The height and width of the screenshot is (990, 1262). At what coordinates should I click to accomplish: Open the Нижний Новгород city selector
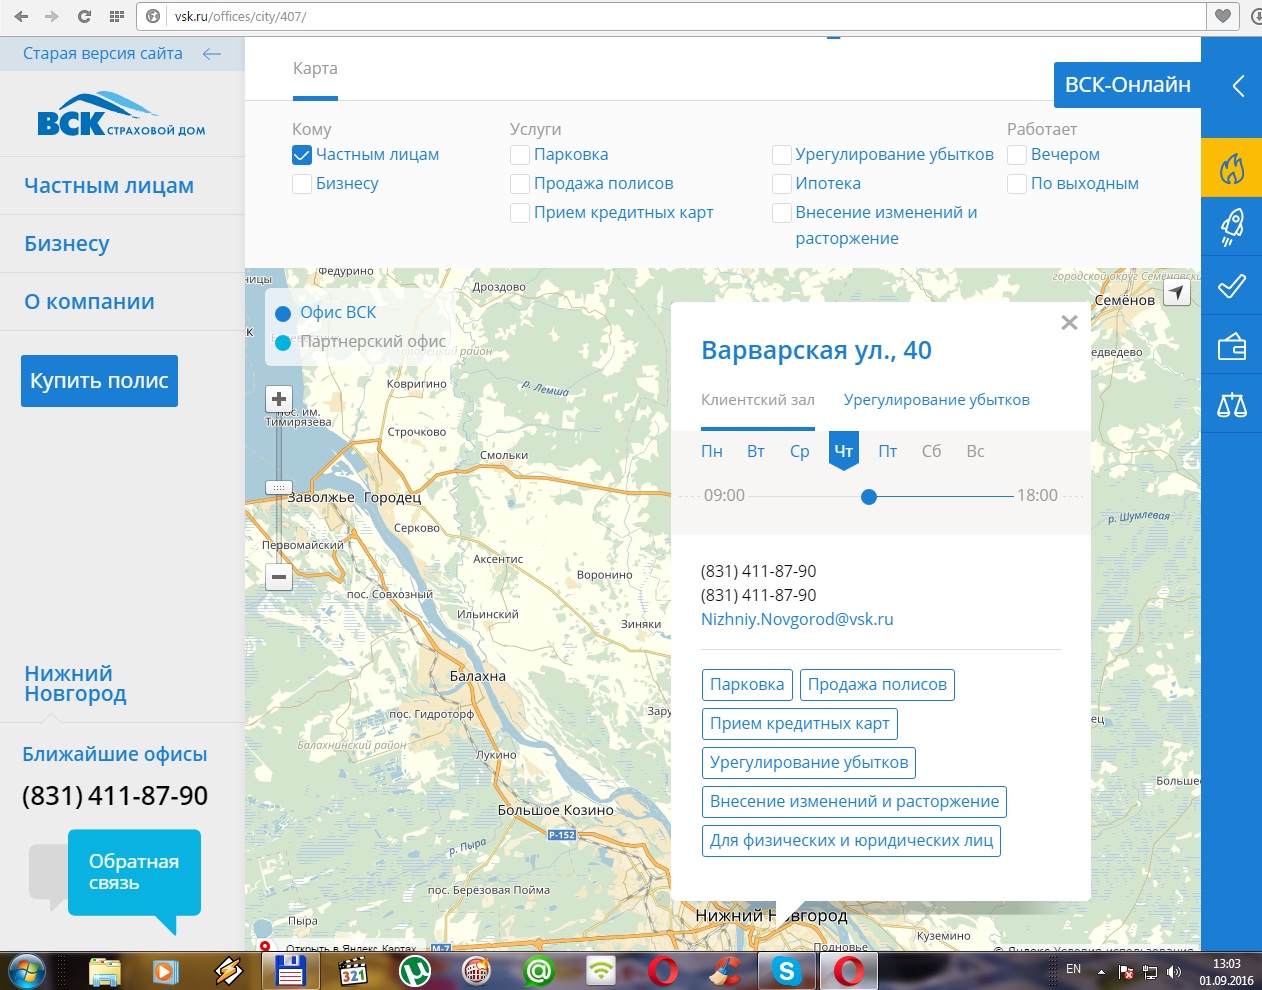75,684
